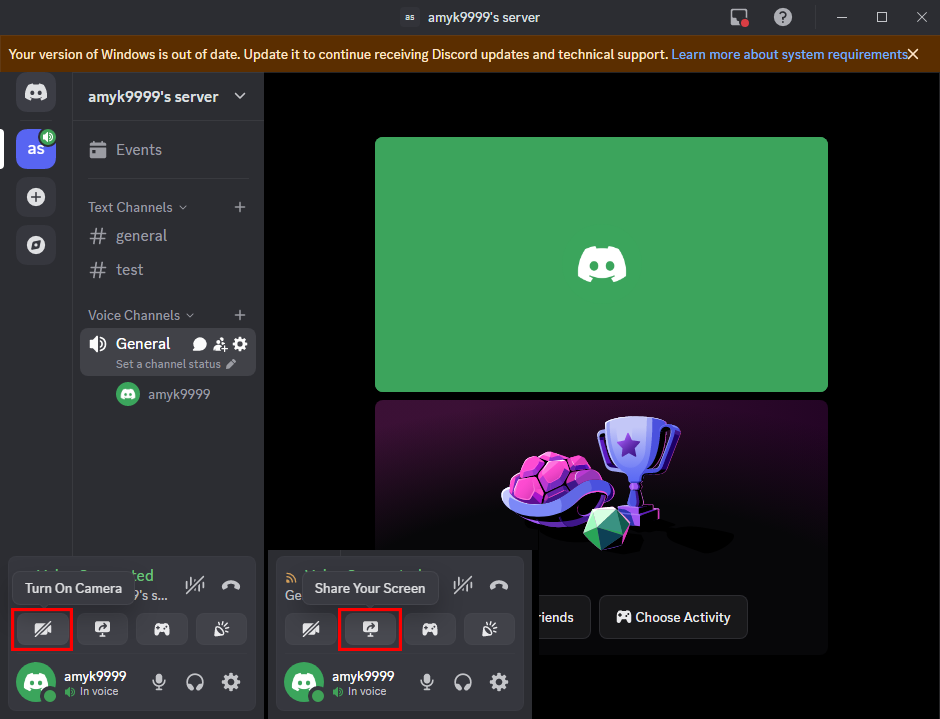The image size is (940, 719).
Task: Open chat bubble icon on General voice channel
Action: click(x=200, y=344)
